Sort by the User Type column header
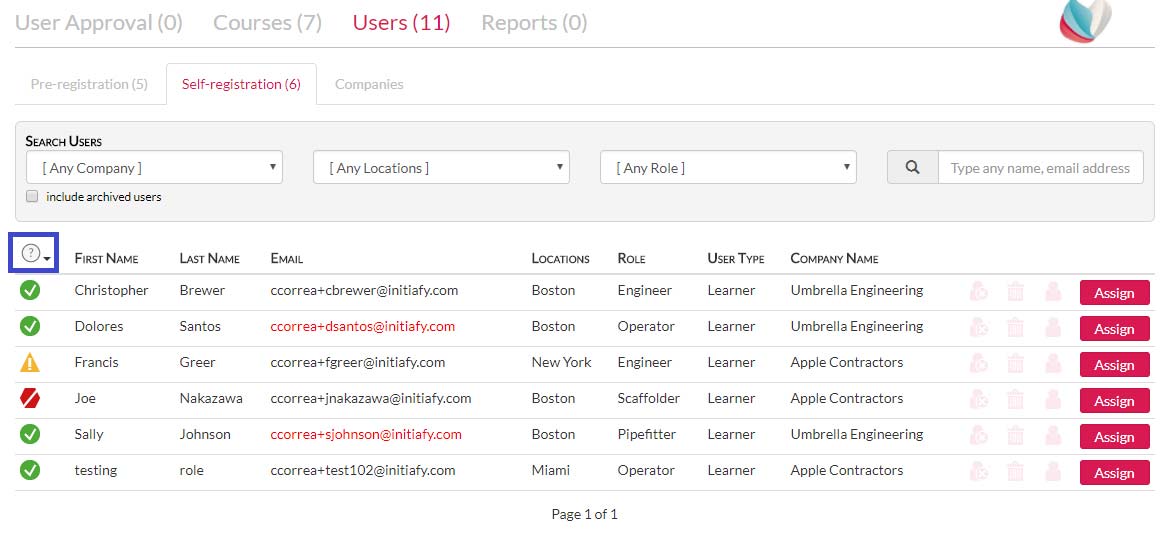 (x=736, y=259)
